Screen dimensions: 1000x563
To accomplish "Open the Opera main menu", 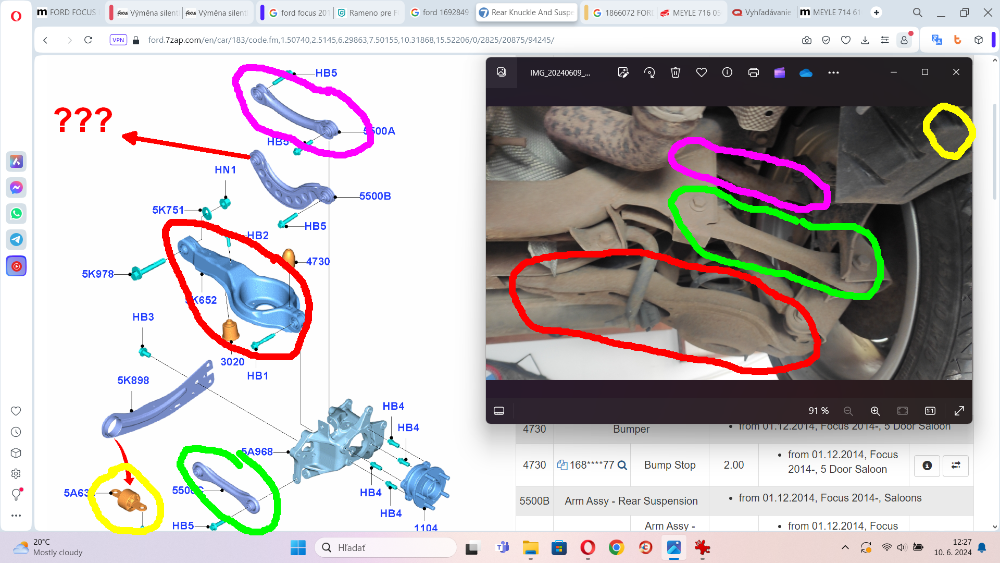I will tap(15, 14).
